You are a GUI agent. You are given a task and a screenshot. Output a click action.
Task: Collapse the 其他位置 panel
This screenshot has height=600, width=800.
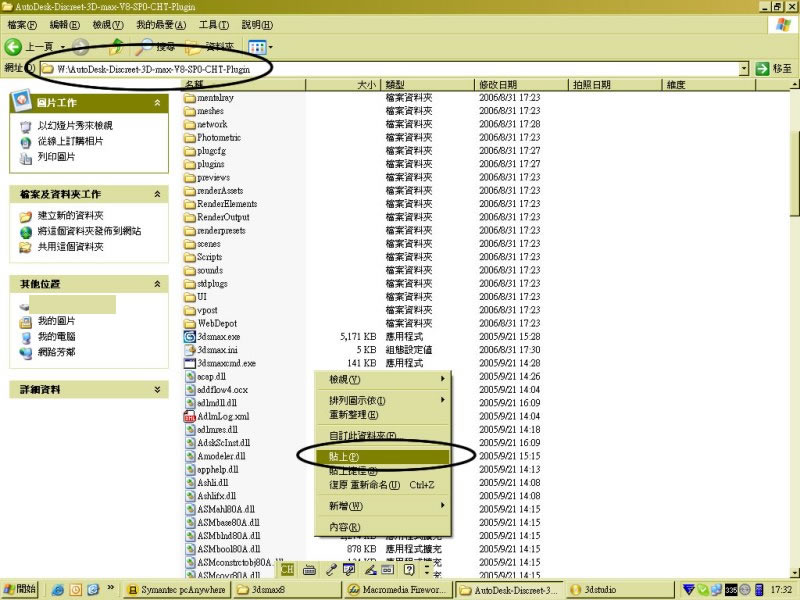157,284
